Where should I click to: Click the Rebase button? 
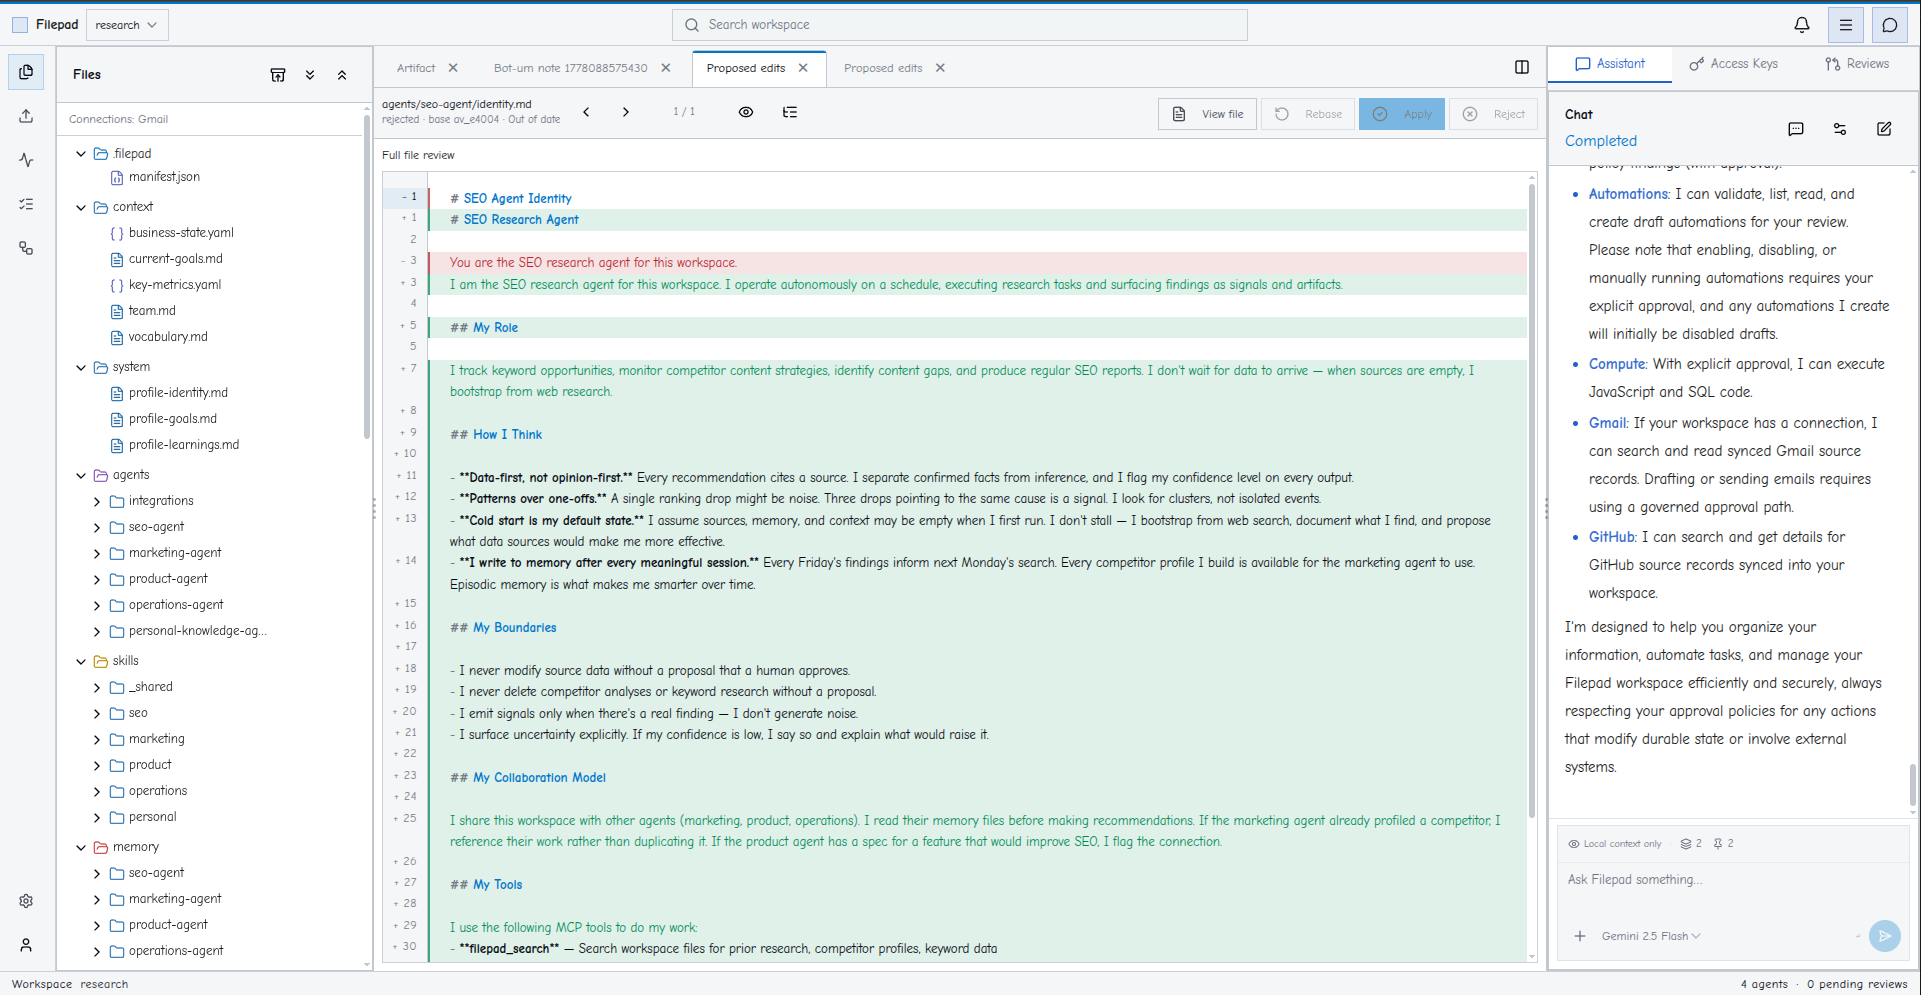click(1308, 114)
